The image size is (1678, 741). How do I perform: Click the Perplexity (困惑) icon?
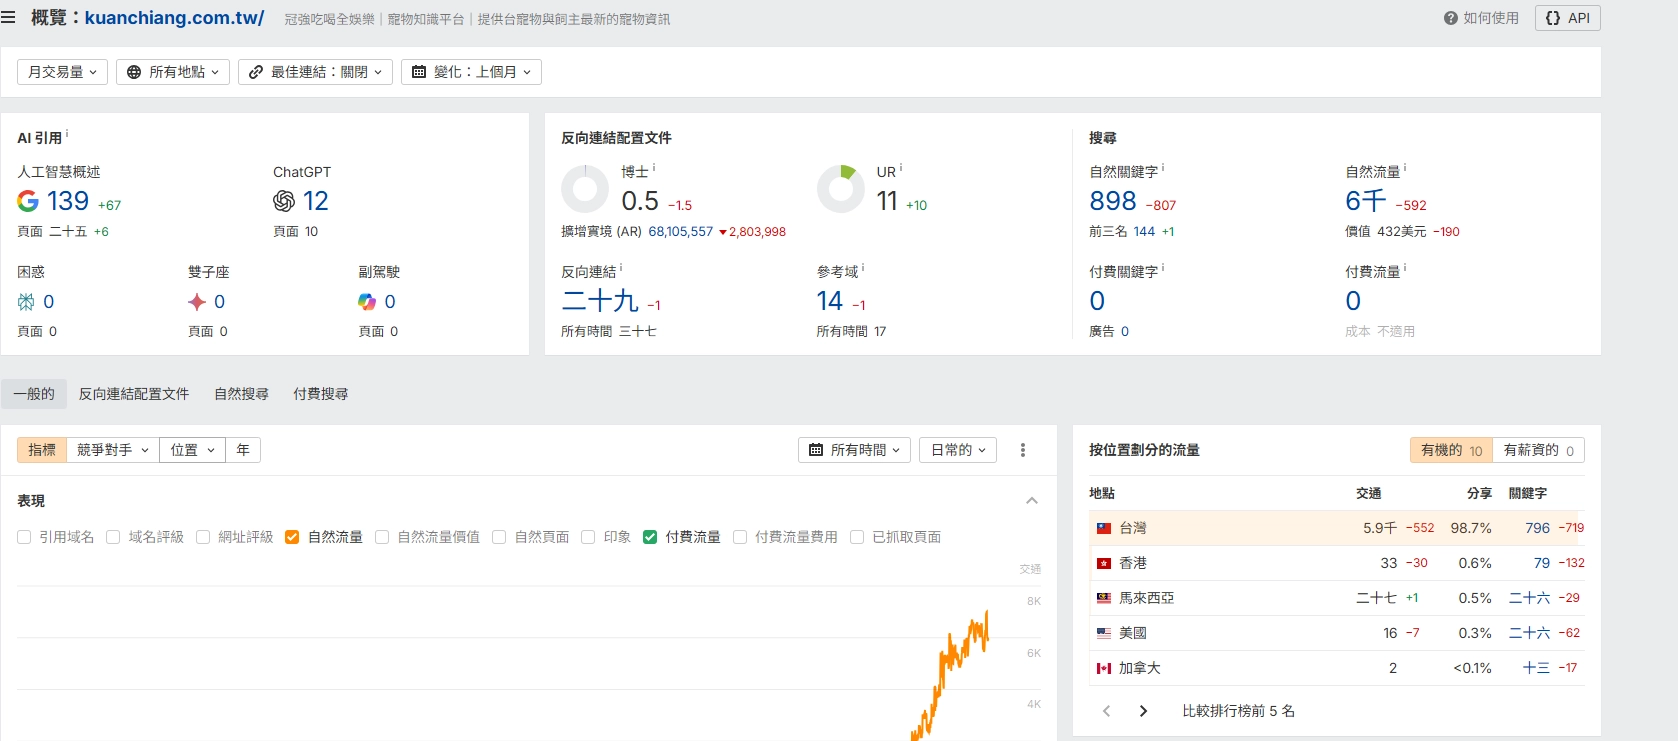pos(26,302)
